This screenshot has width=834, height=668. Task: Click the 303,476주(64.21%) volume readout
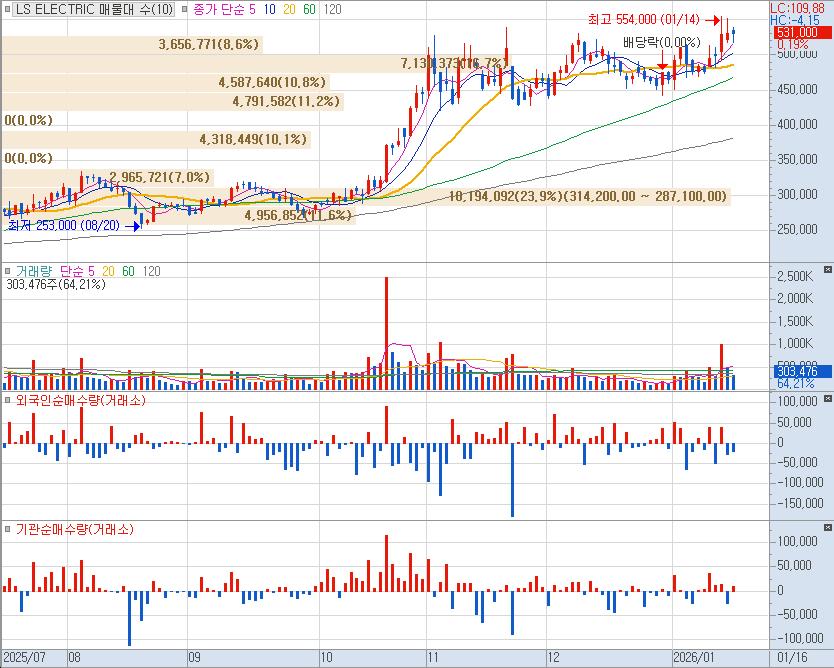click(x=56, y=285)
